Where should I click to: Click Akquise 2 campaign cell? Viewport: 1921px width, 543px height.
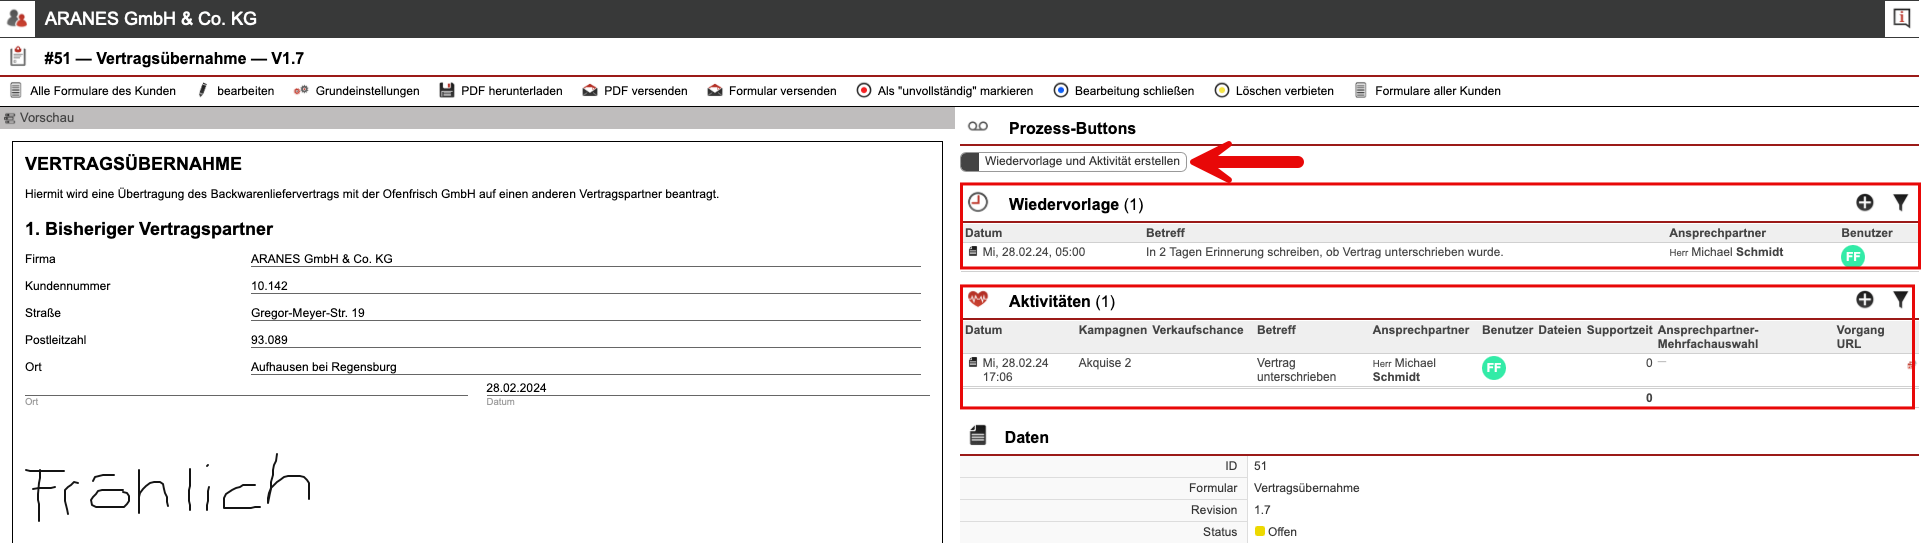point(1105,363)
